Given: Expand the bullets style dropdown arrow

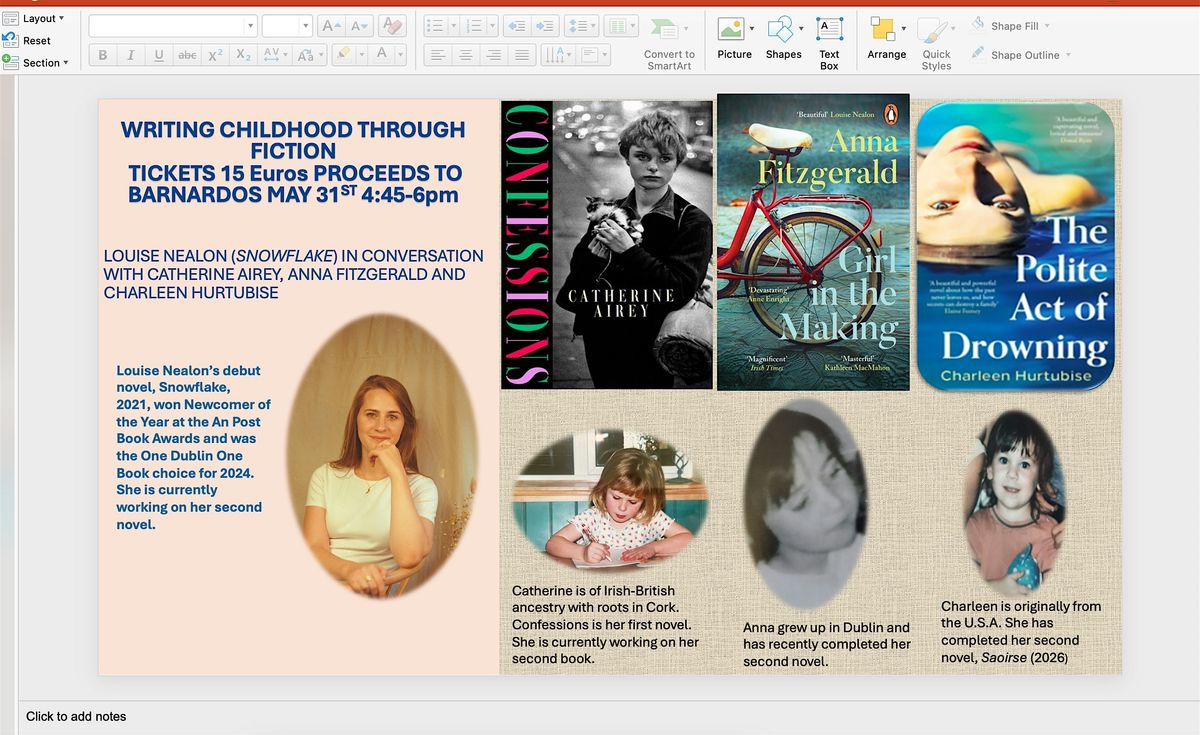Looking at the screenshot, I should 452,26.
